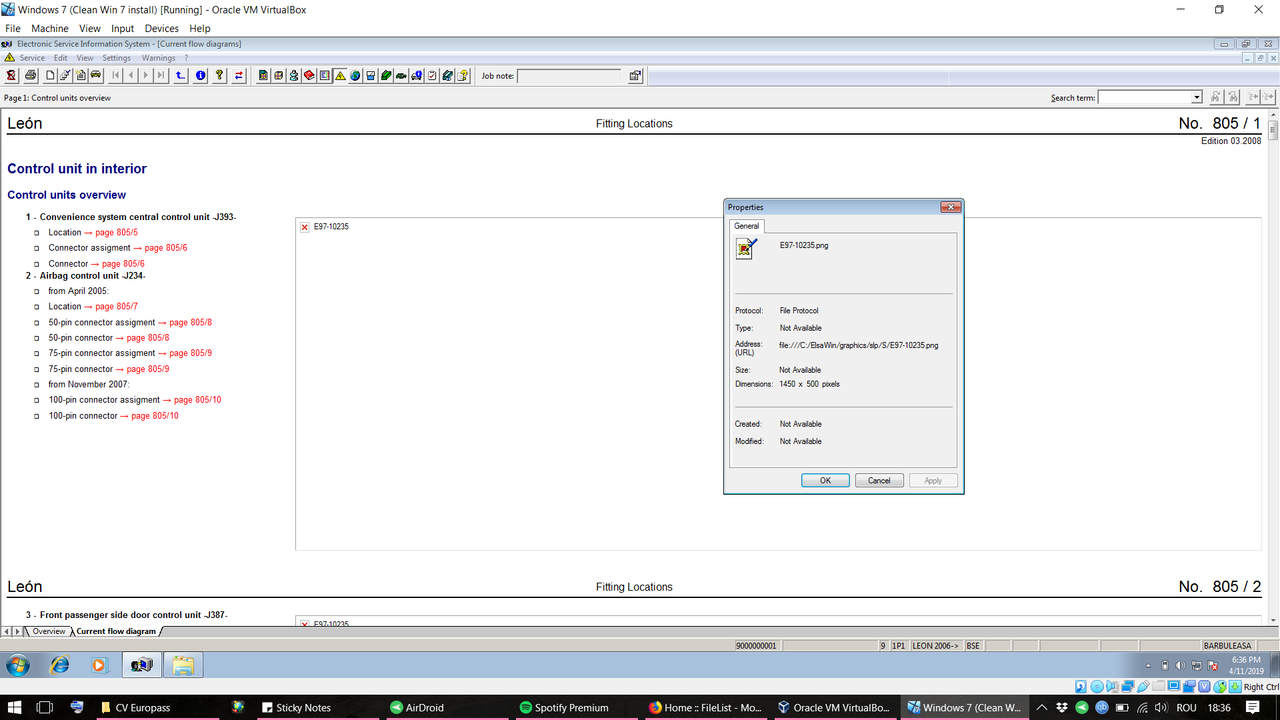
Task: Click into the Job note input field
Action: click(569, 75)
